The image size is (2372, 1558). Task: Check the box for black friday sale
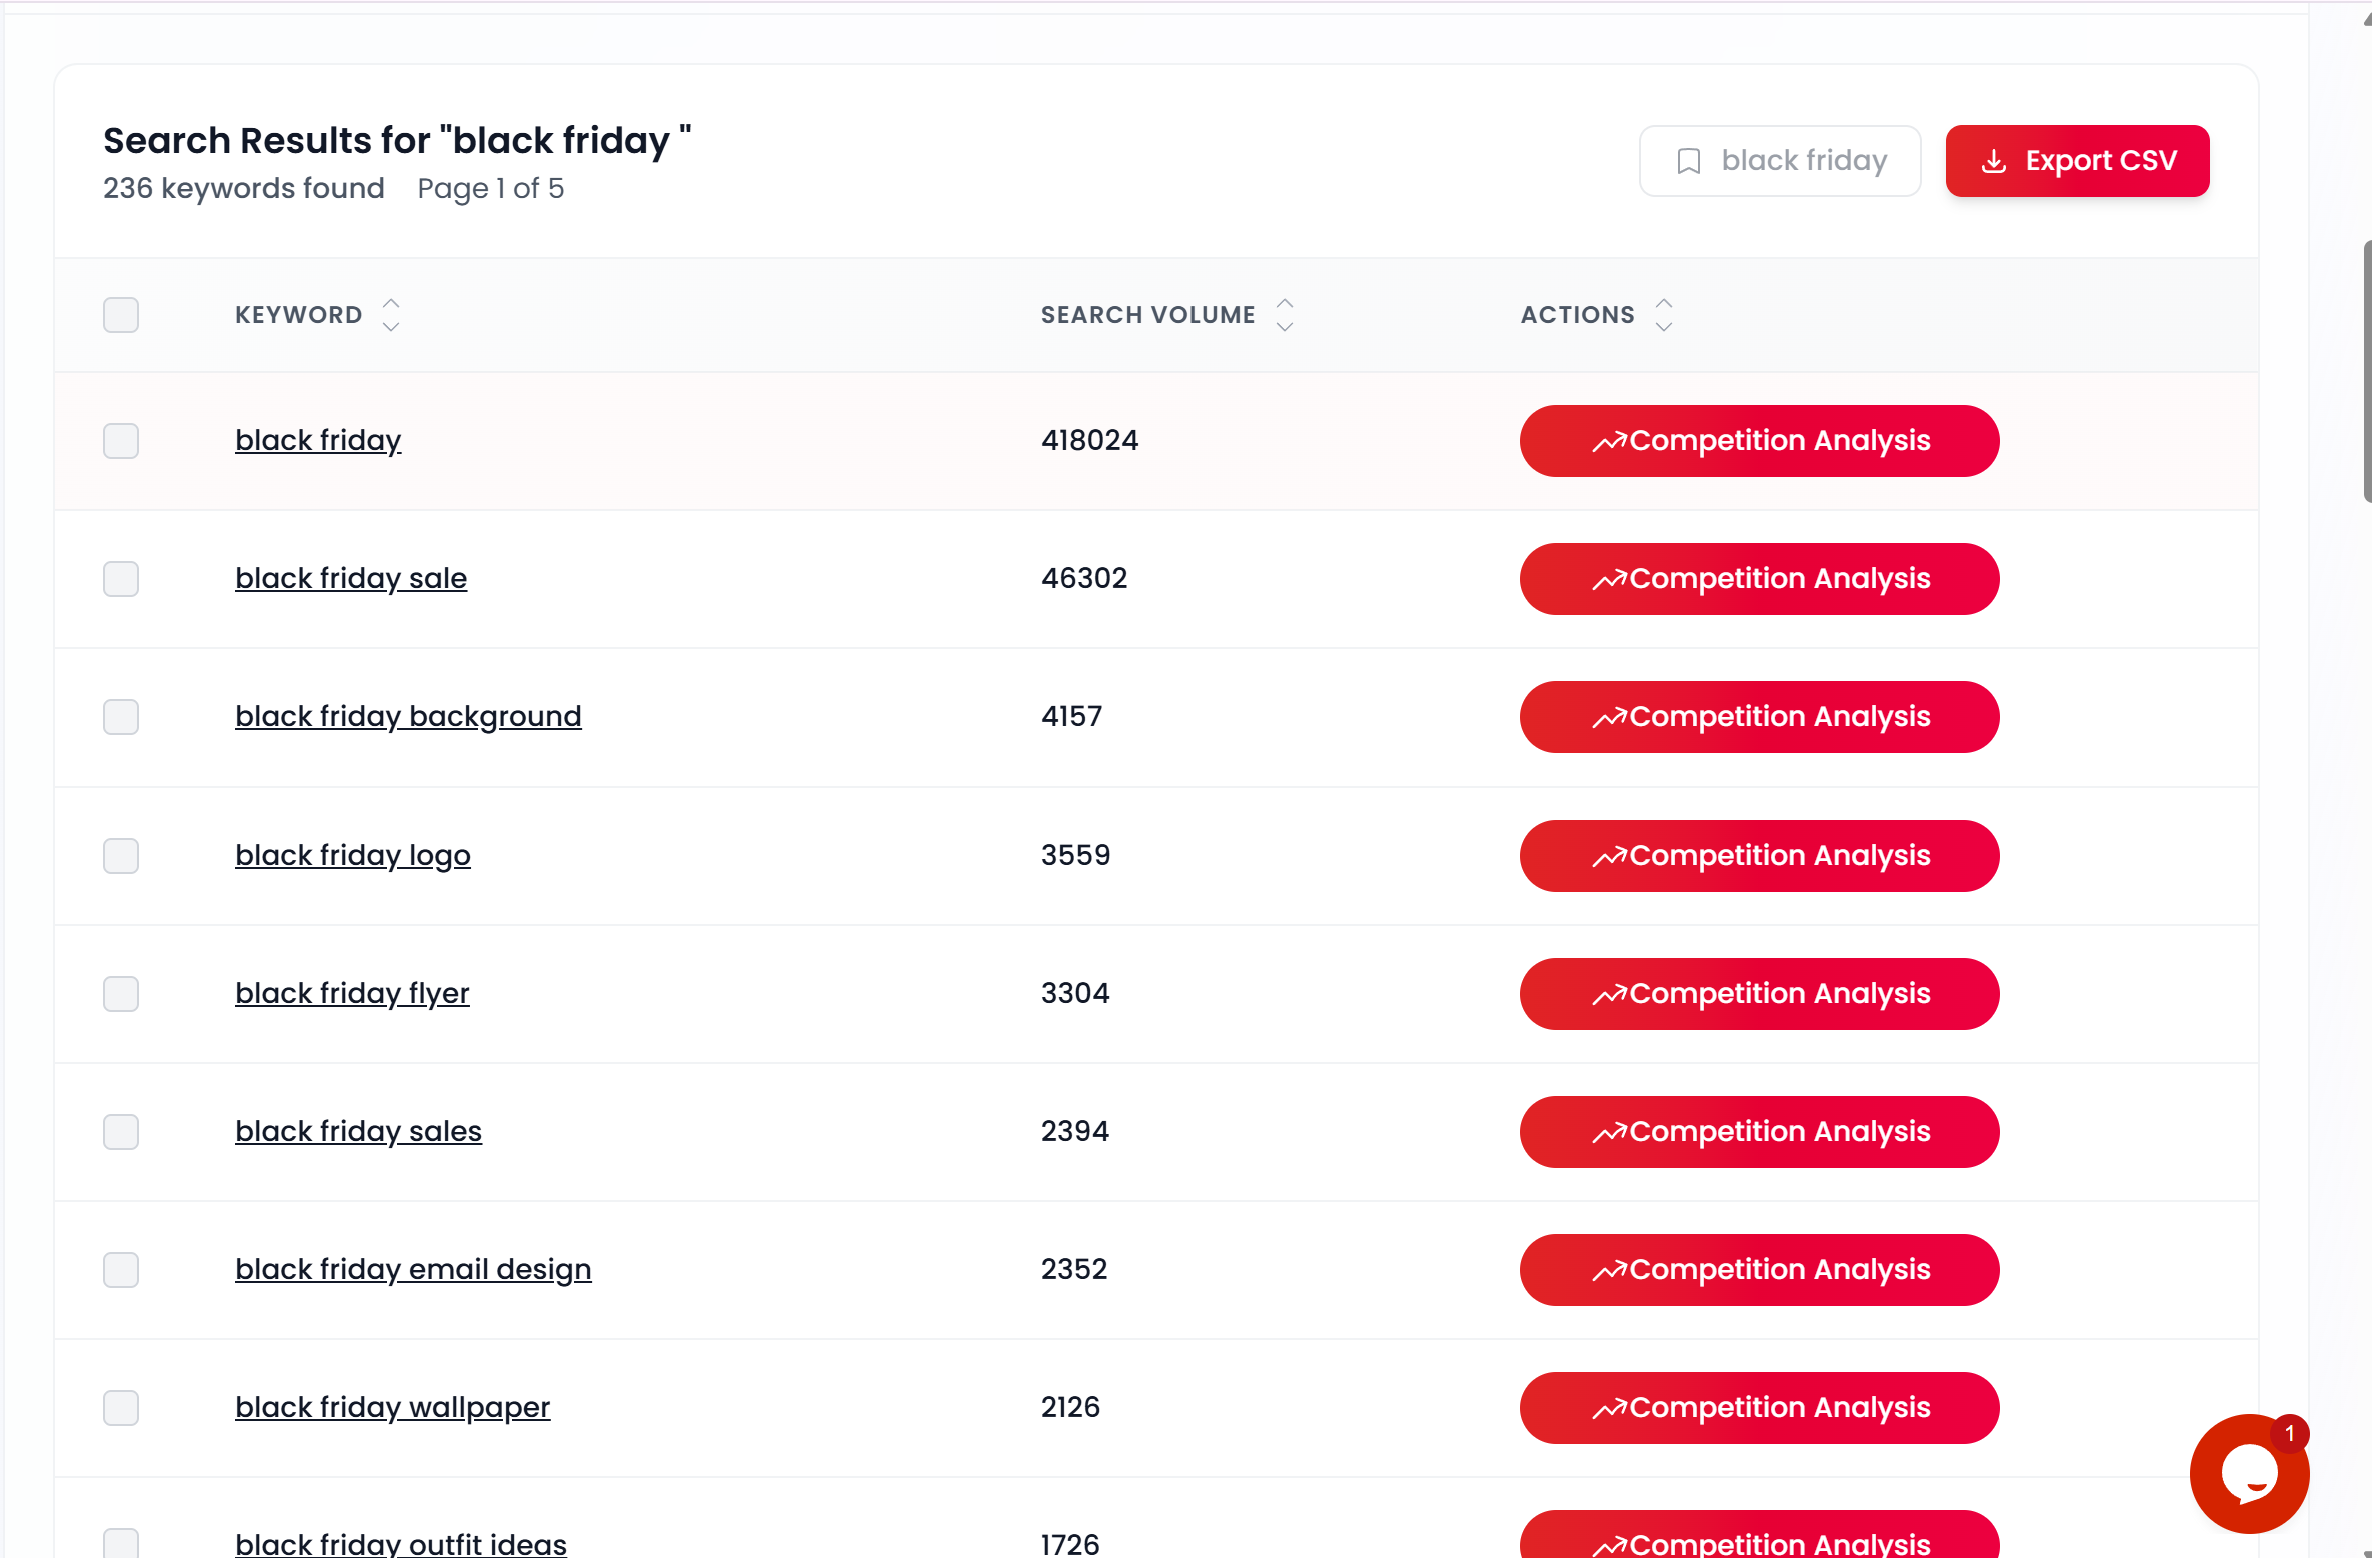coord(121,579)
